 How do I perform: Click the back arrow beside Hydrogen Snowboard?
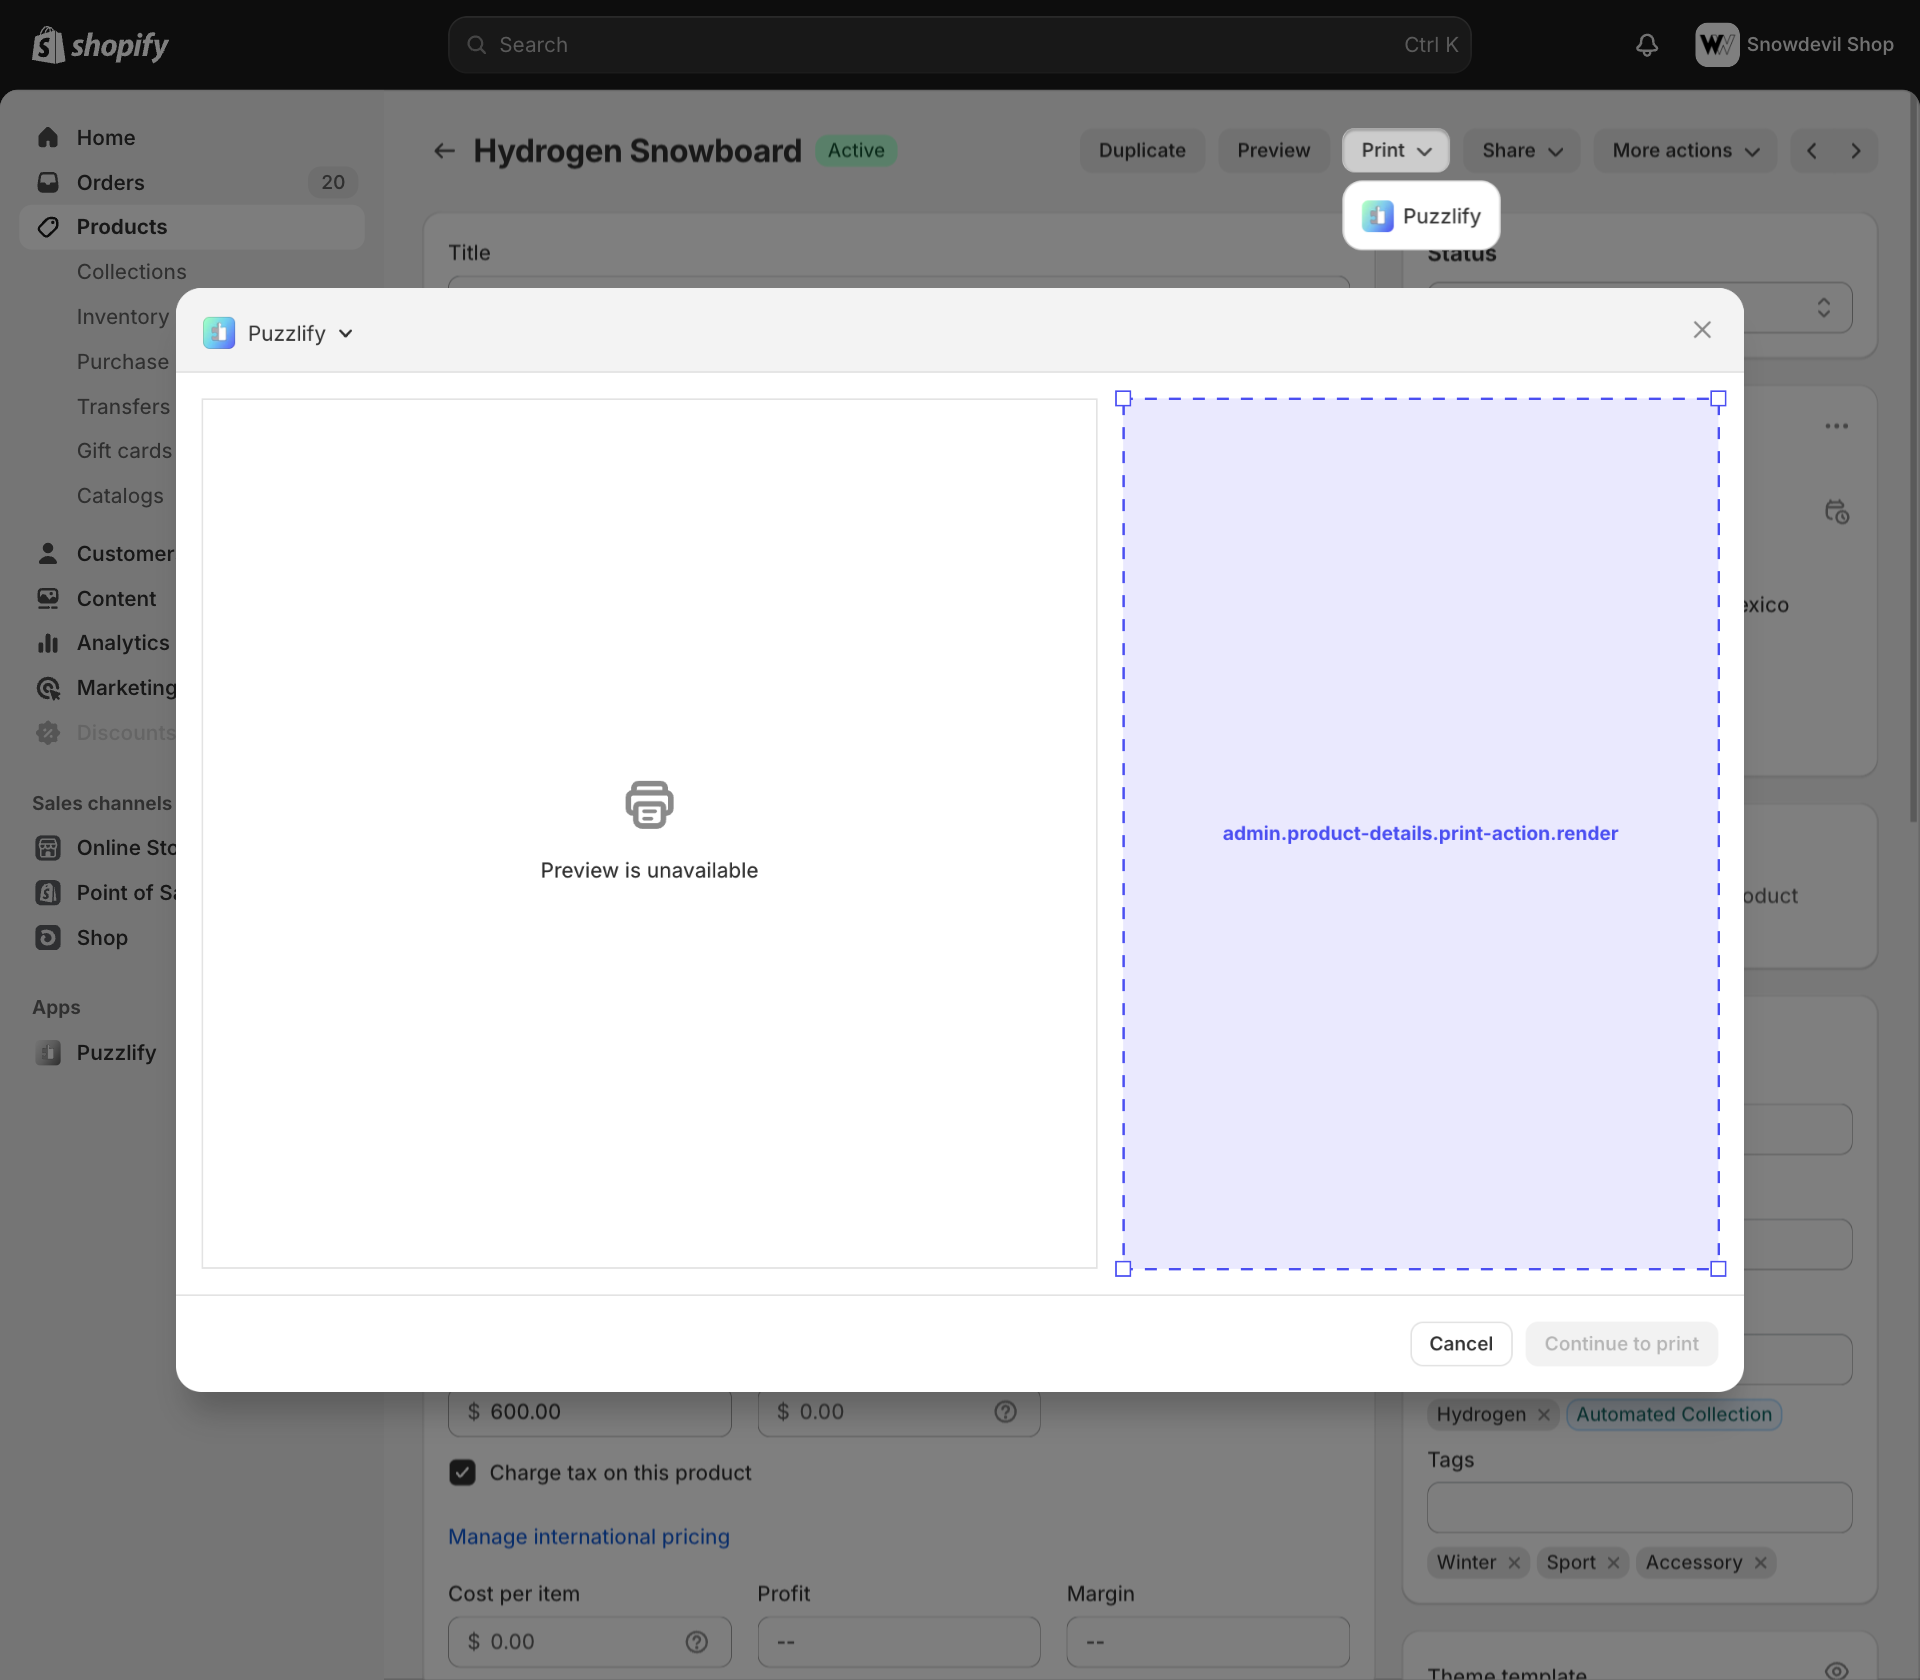[x=444, y=151]
